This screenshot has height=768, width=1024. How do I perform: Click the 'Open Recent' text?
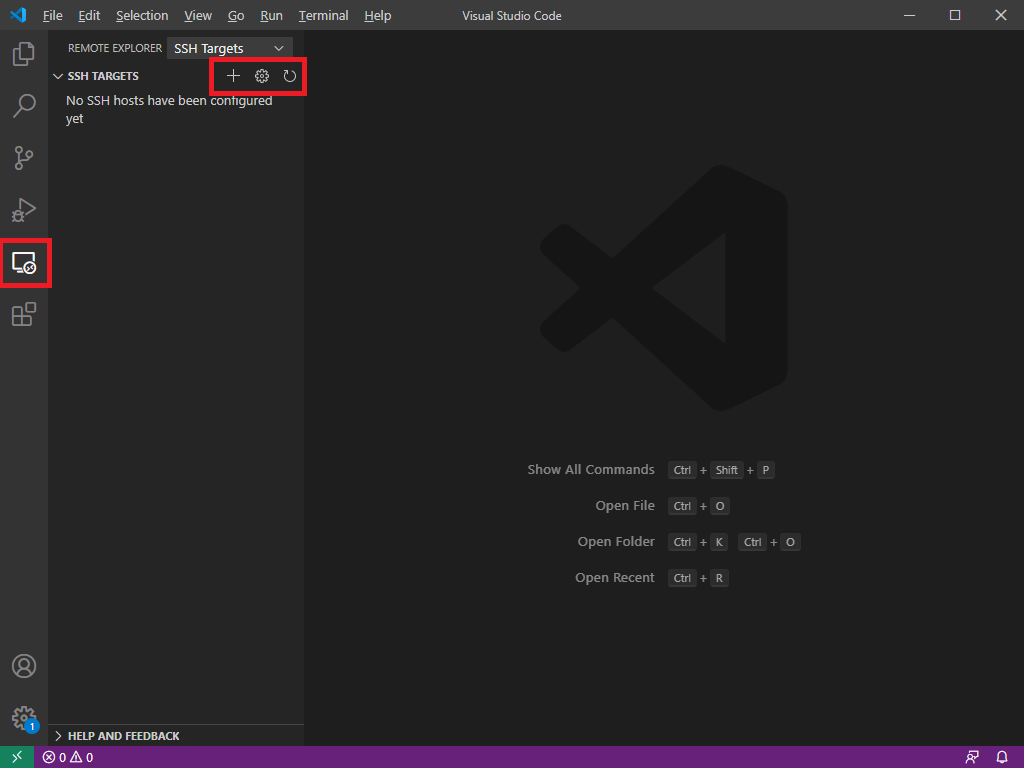(614, 577)
